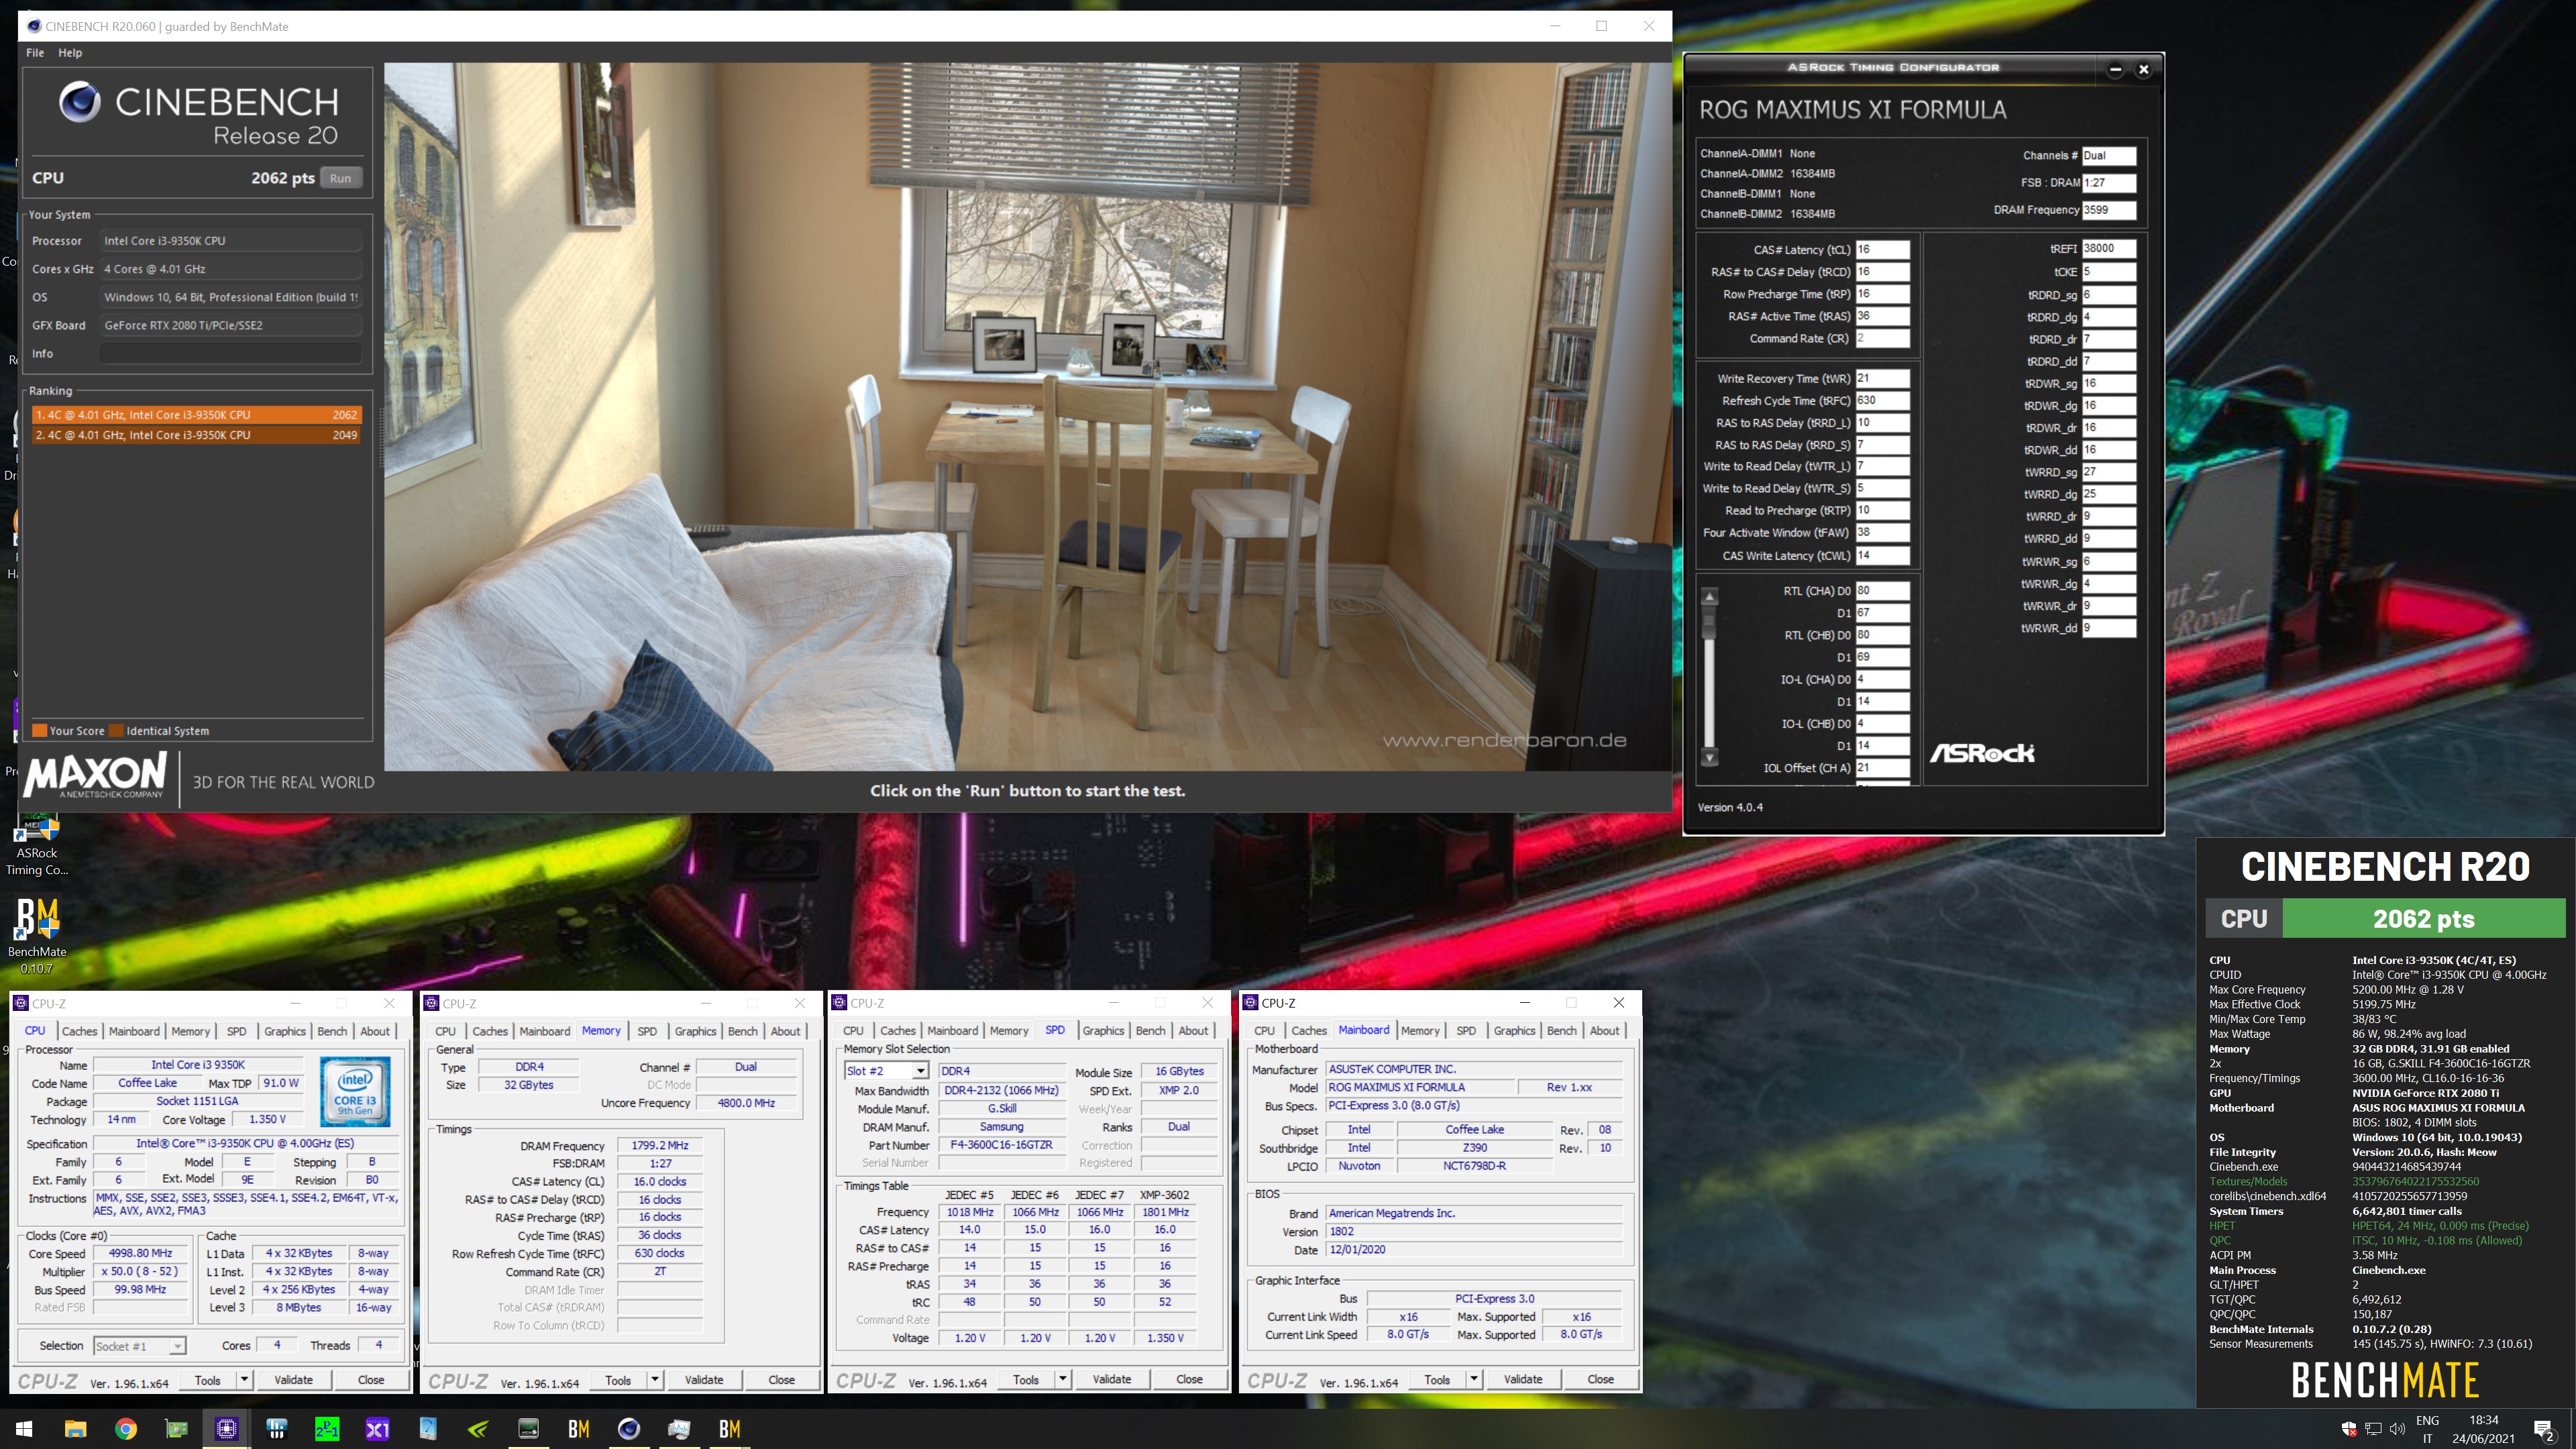This screenshot has width=2576, height=1449.
Task: Open Tools dropdown arrow in CPU-Z Memory window
Action: (654, 1380)
